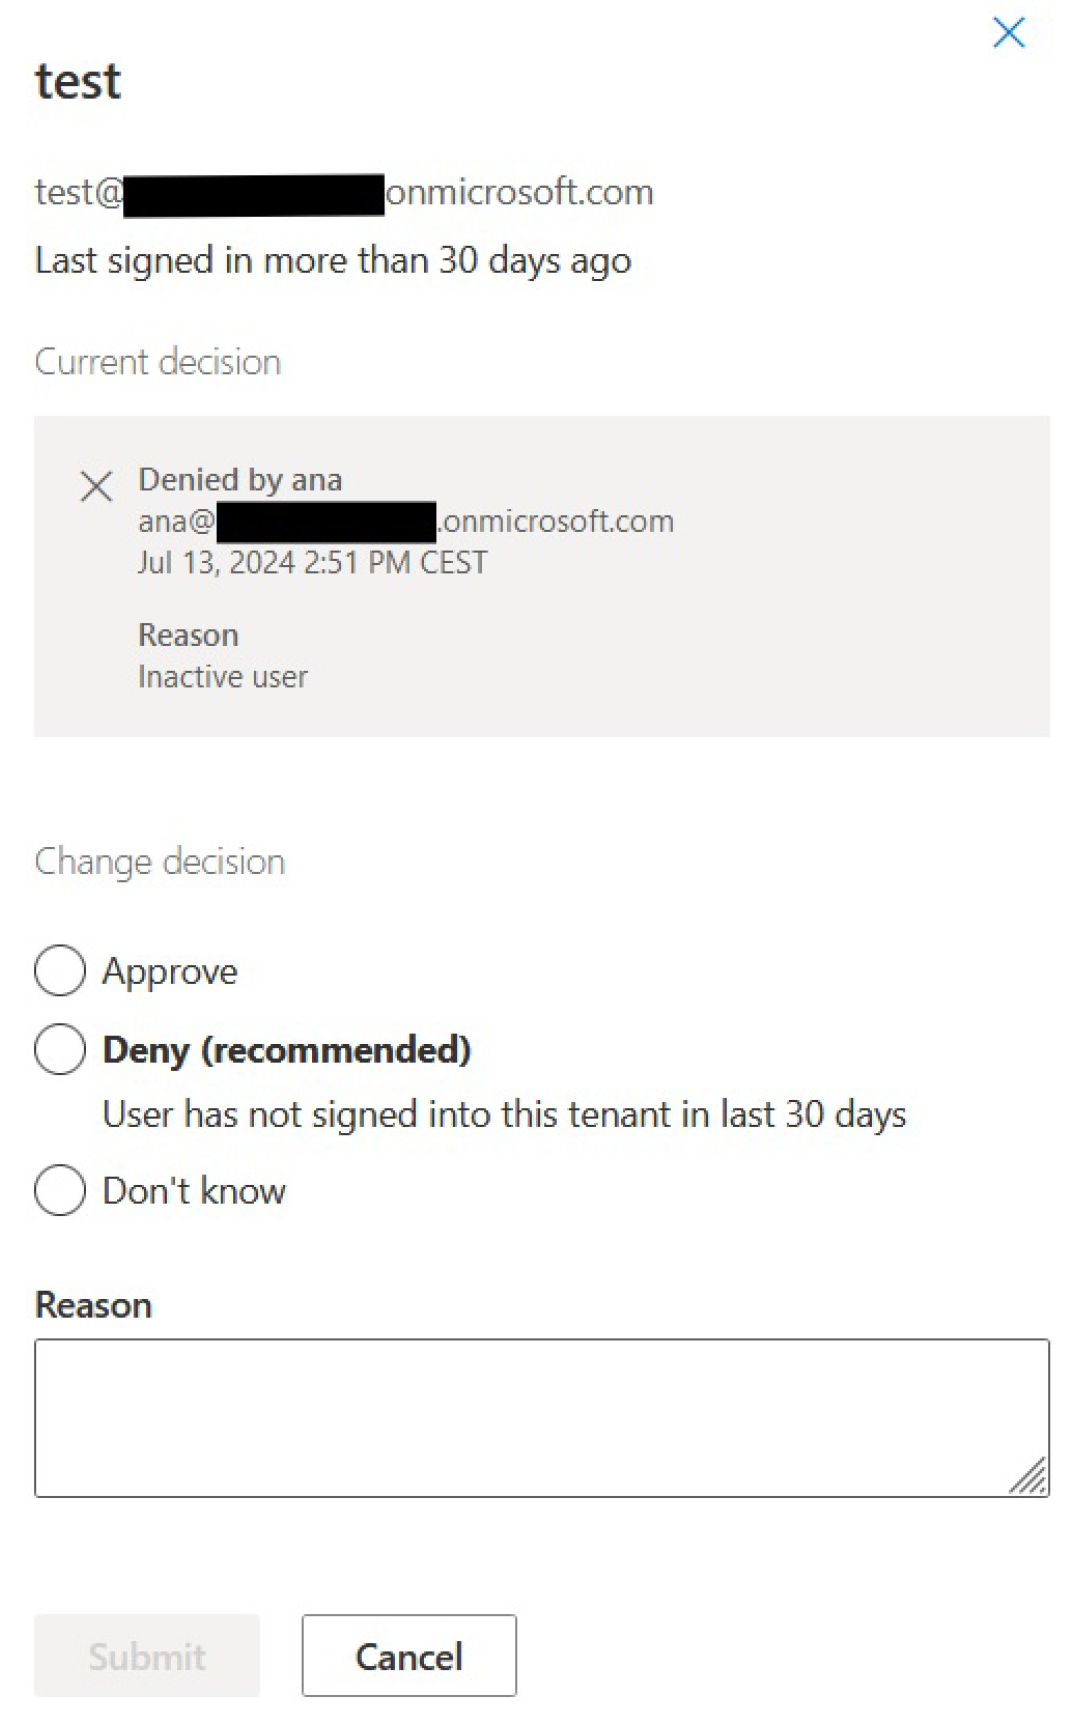Click the 'Change decision' section label
Viewport: 1077px width, 1724px height.
pyautogui.click(x=160, y=862)
